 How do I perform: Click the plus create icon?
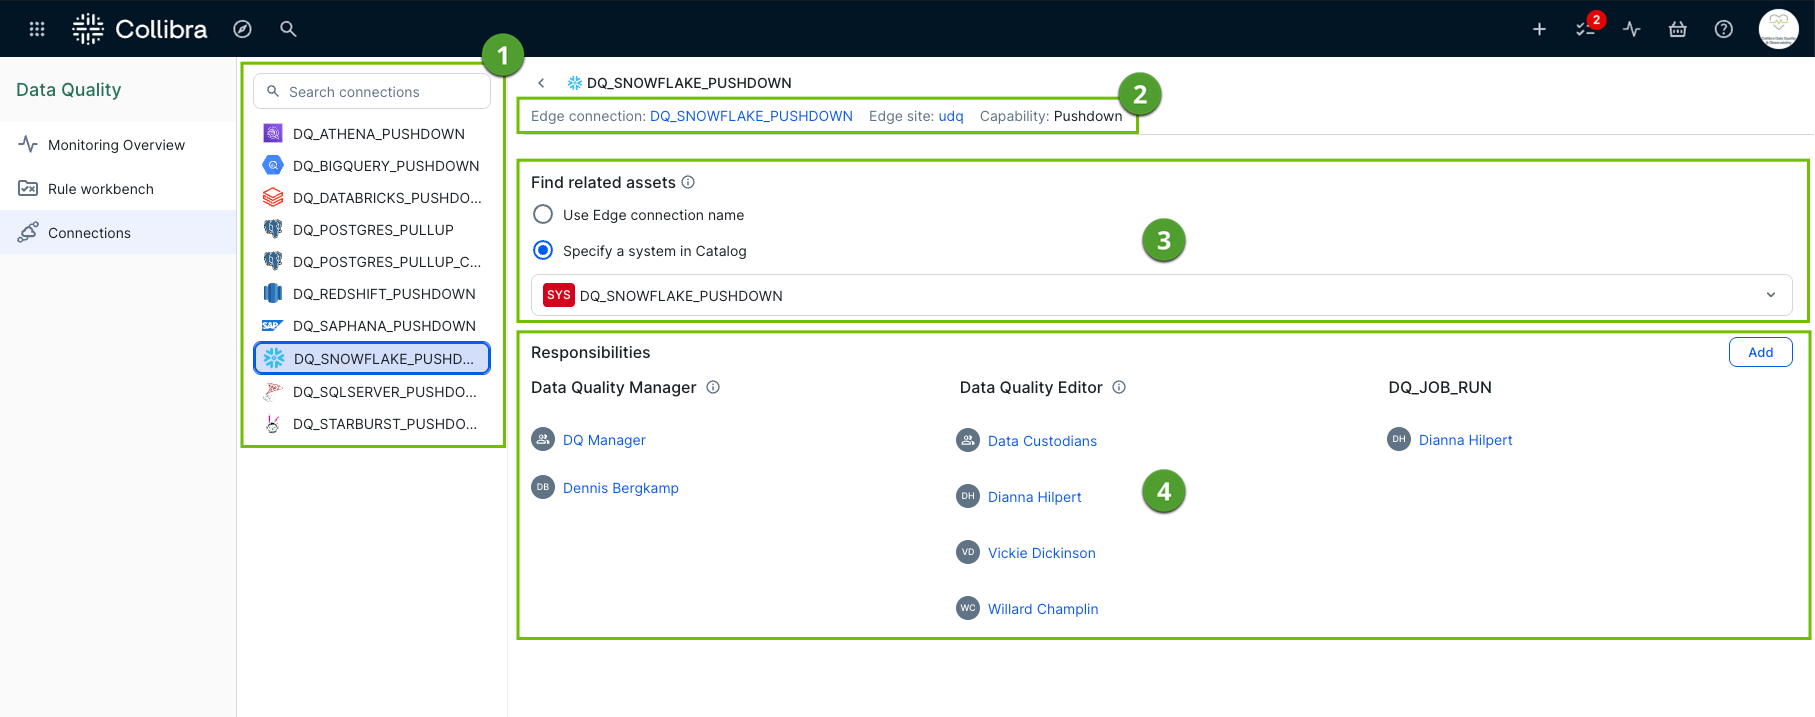(x=1540, y=29)
